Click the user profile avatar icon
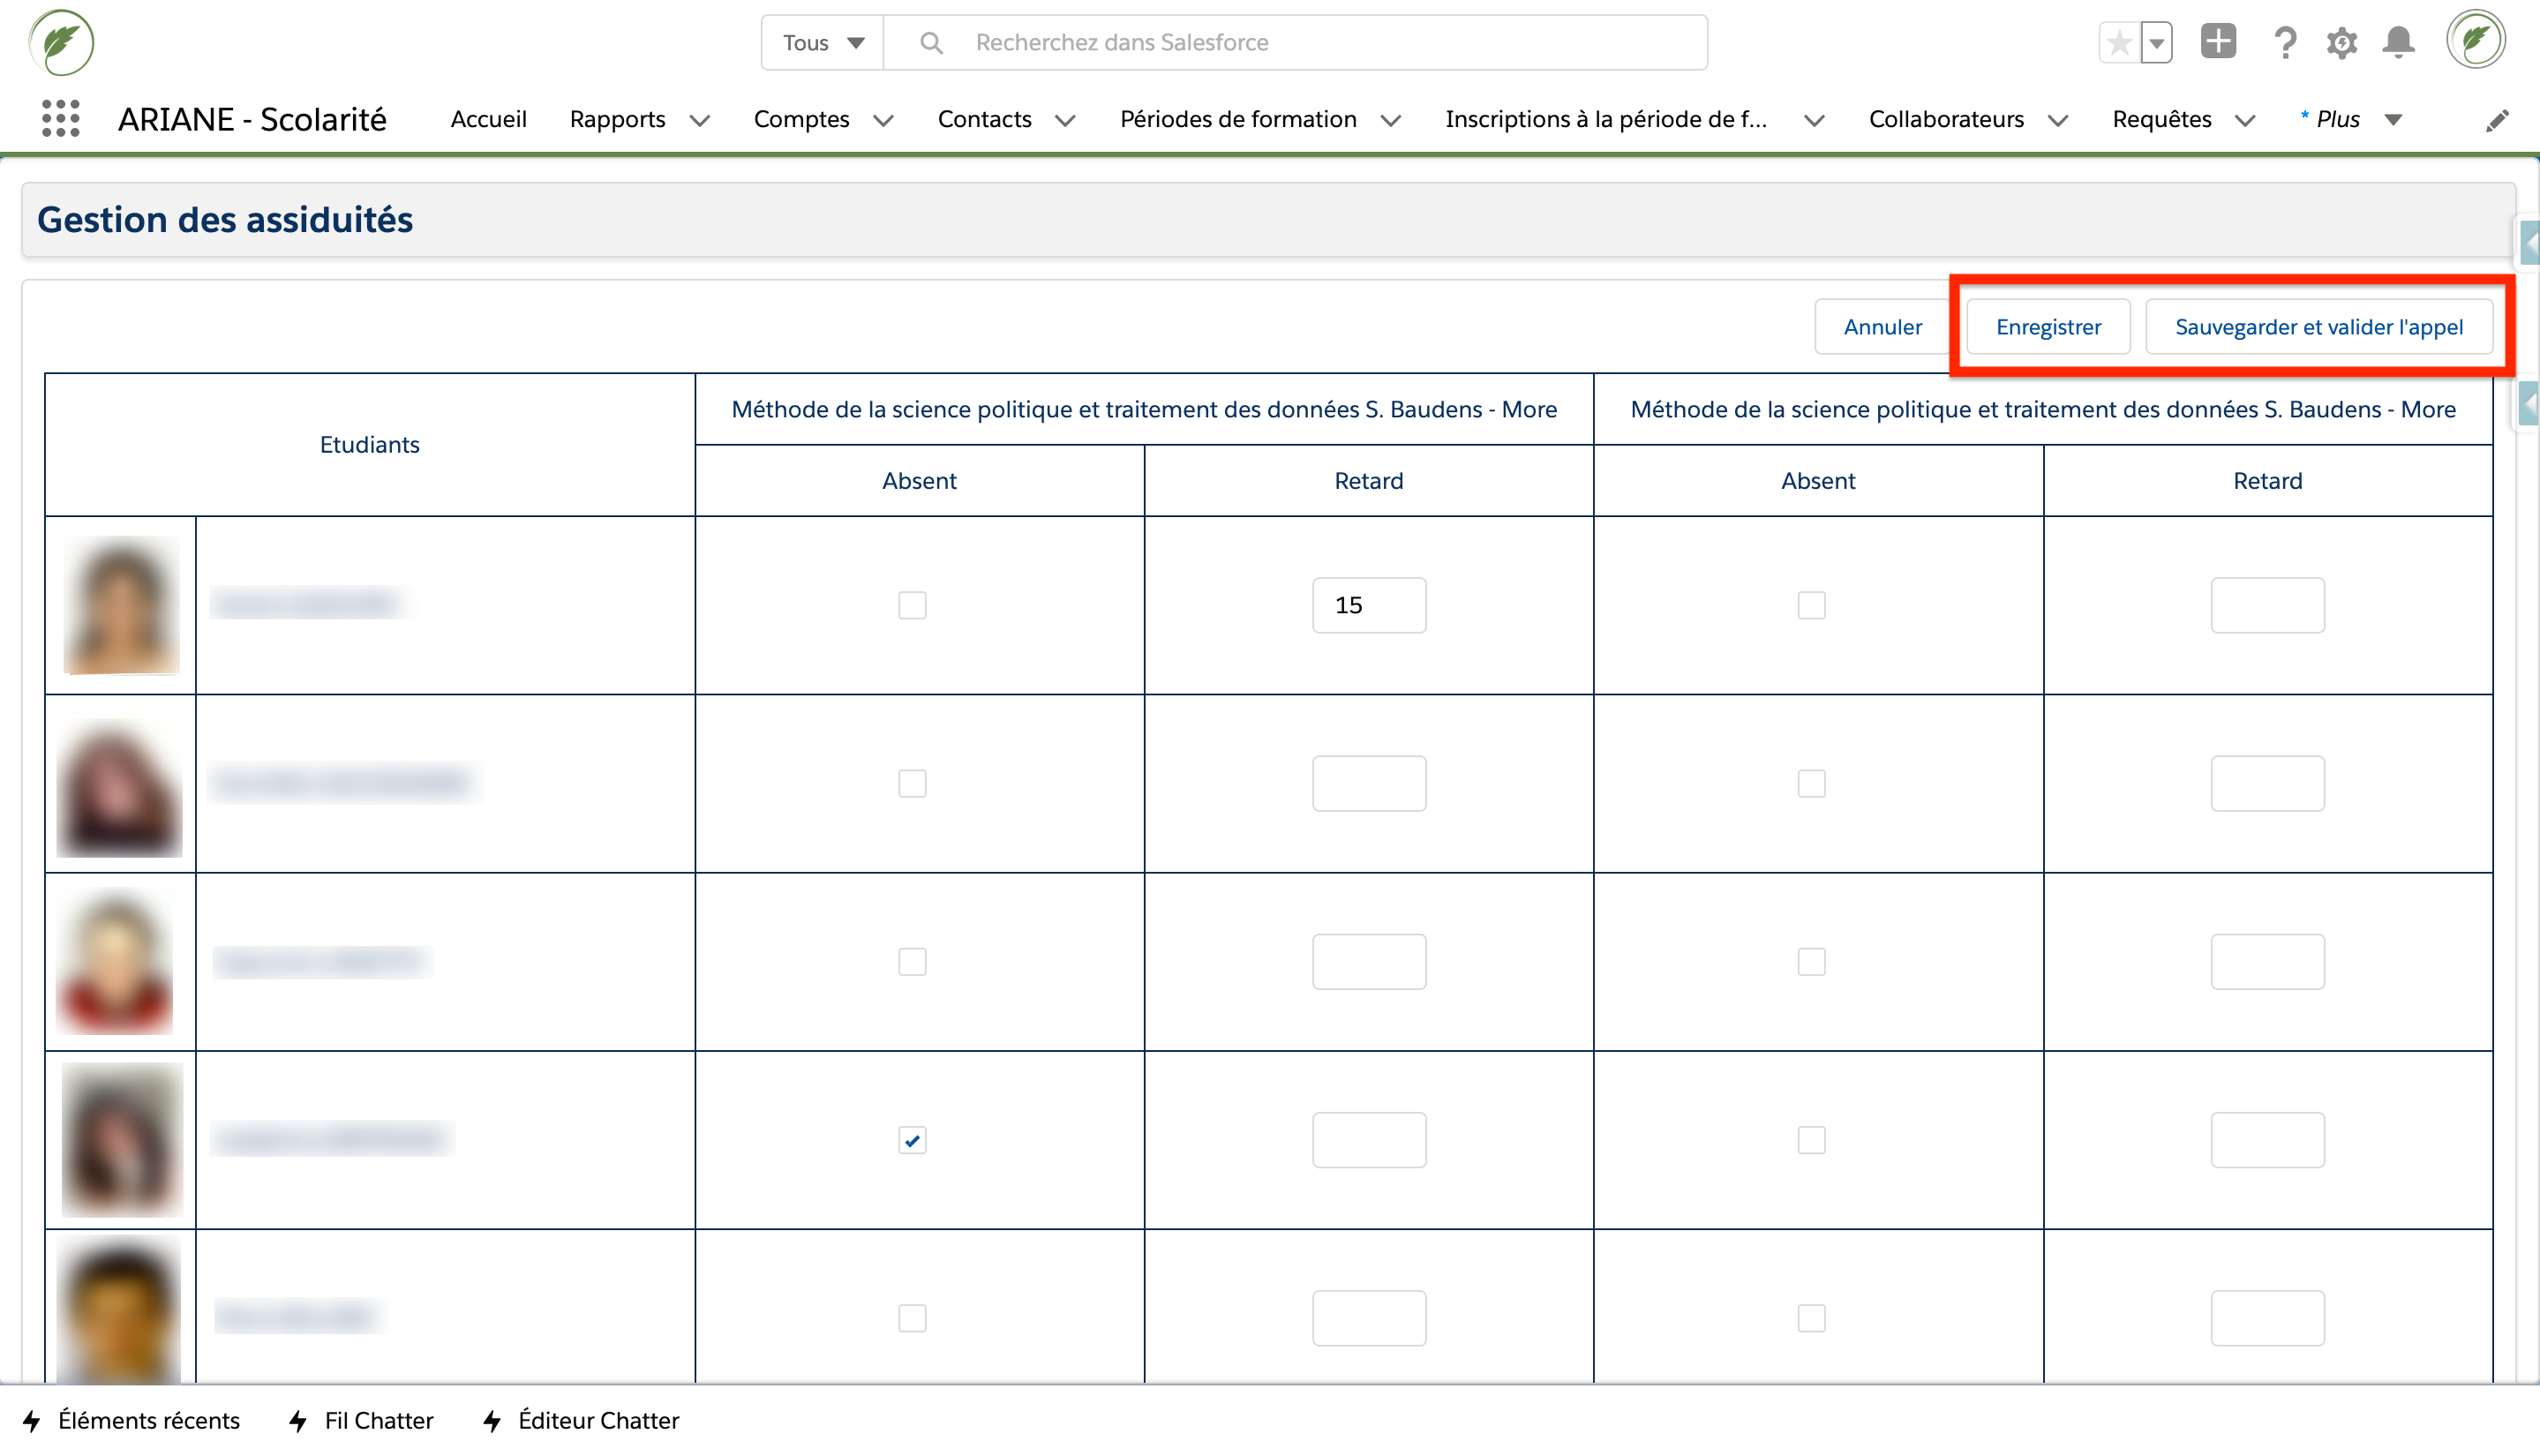 click(2475, 41)
